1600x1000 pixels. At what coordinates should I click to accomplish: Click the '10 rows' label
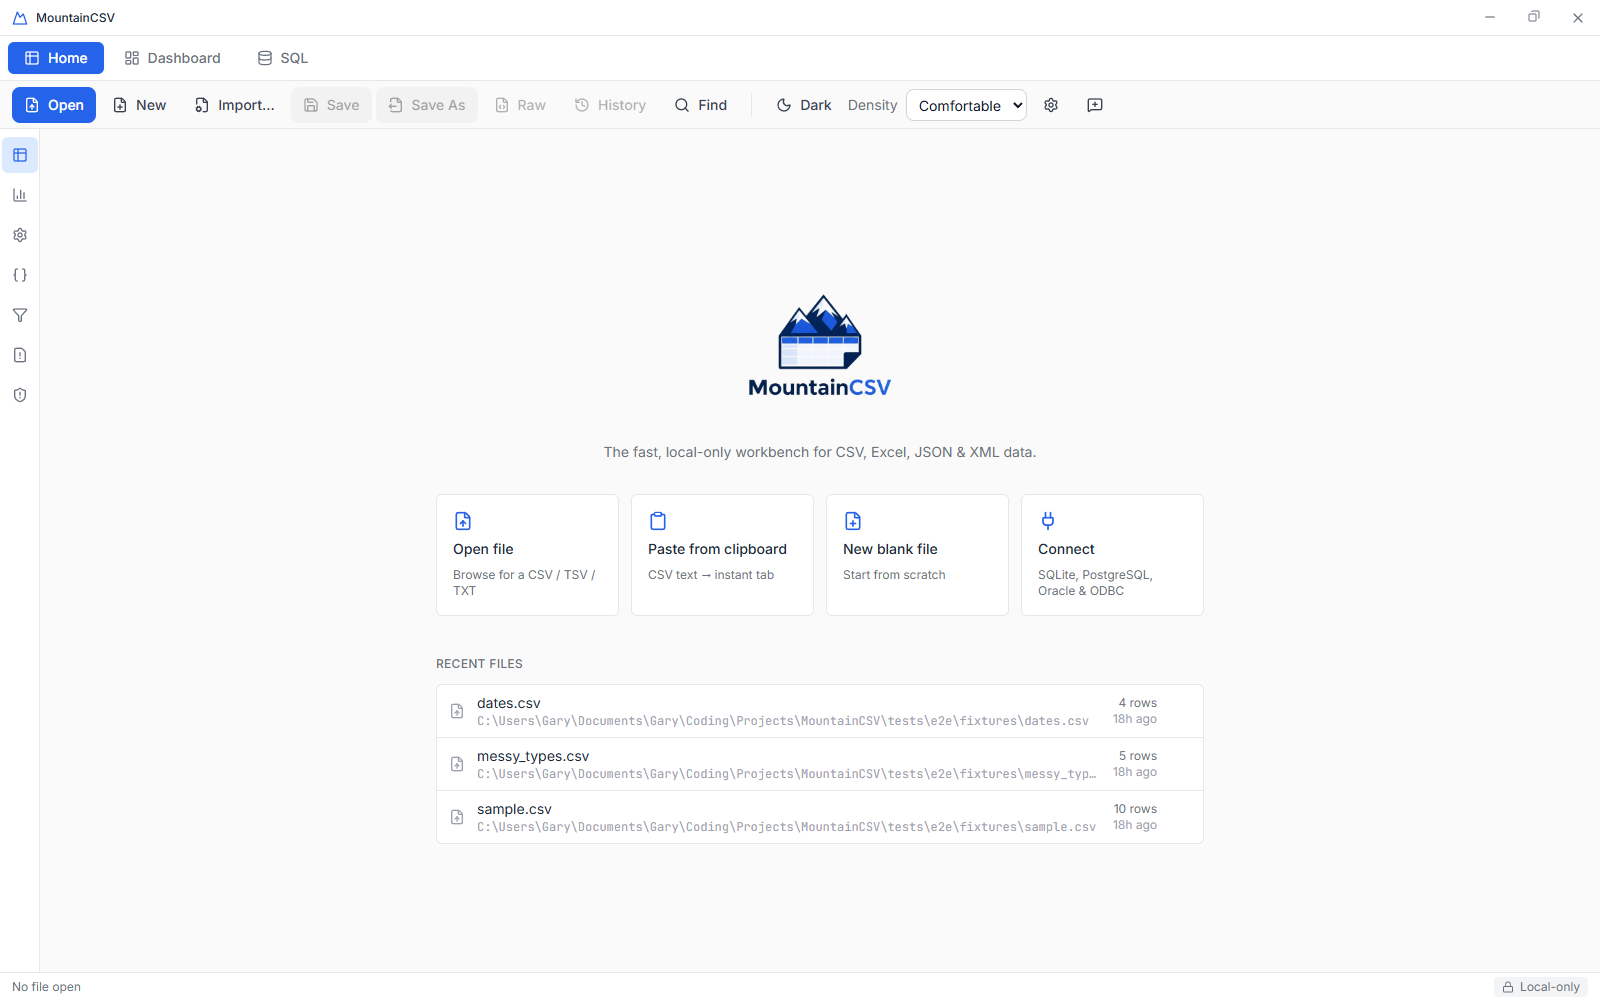(1135, 809)
